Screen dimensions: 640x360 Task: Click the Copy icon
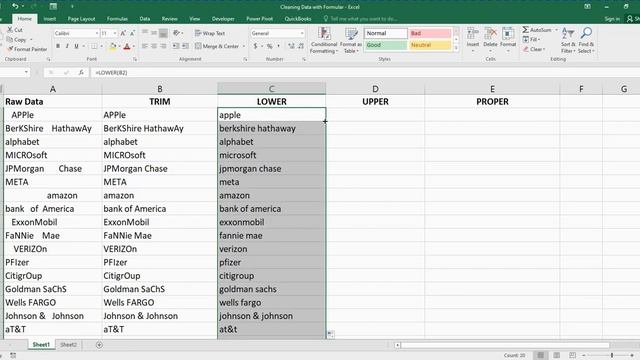coord(10,40)
